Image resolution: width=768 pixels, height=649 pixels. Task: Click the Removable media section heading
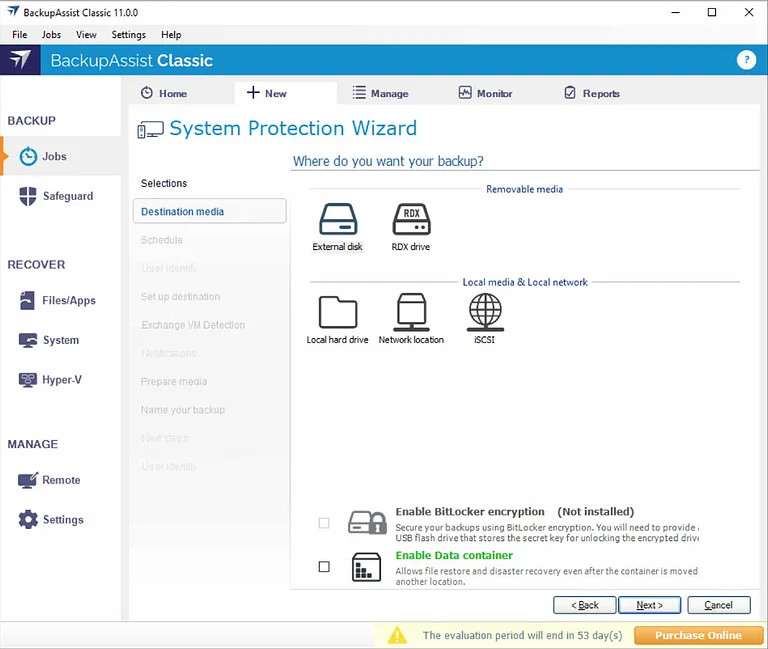(x=525, y=189)
